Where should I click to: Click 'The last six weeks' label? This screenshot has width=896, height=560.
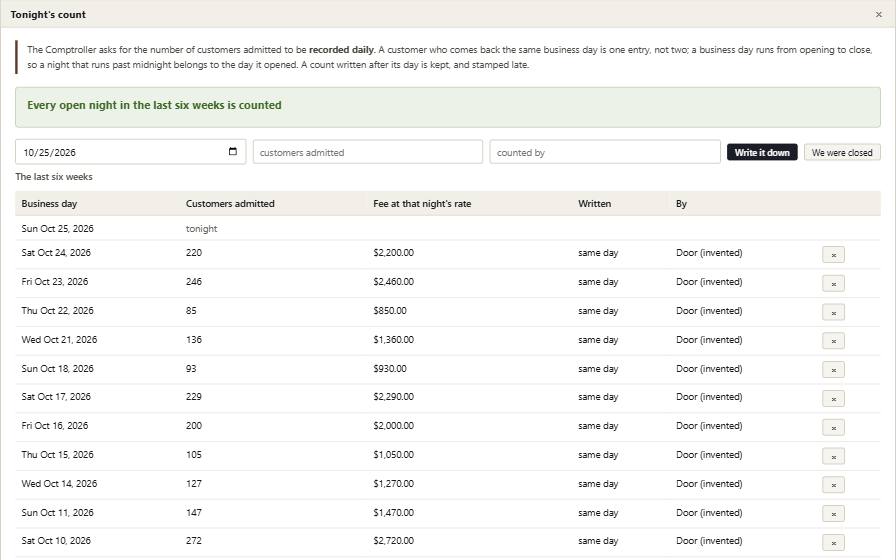[54, 177]
